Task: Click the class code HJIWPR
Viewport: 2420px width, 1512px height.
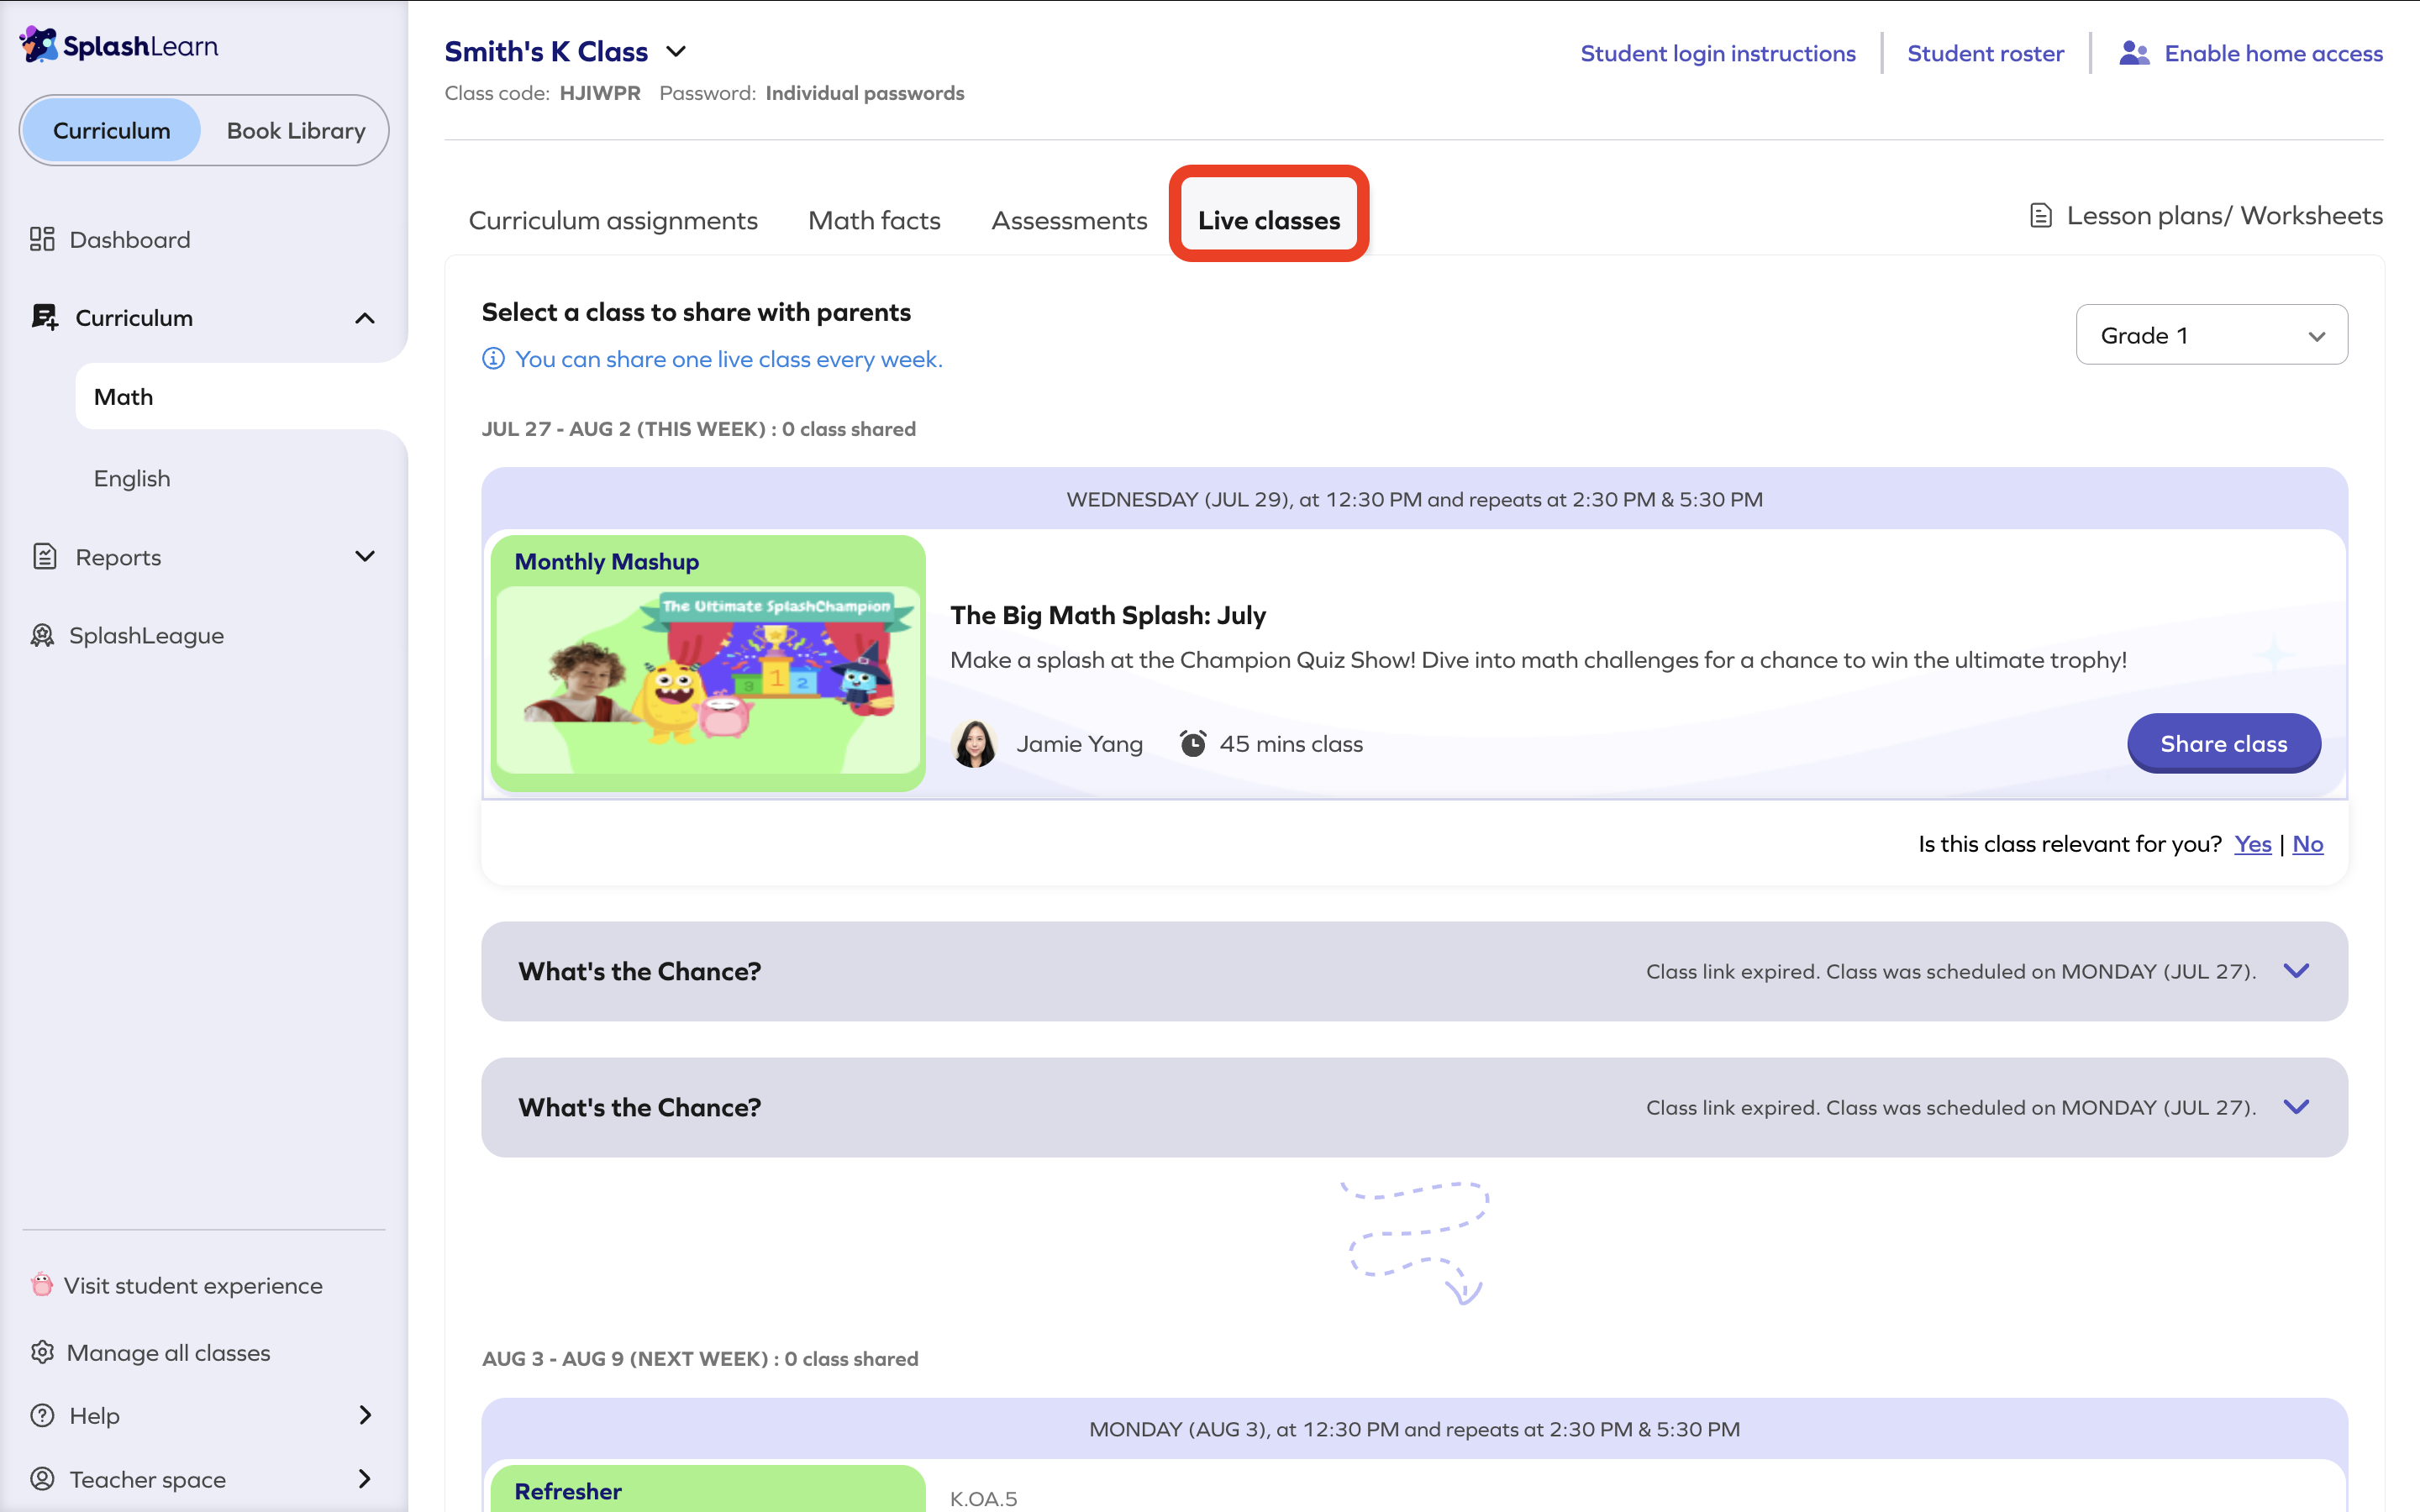Action: pyautogui.click(x=600, y=93)
